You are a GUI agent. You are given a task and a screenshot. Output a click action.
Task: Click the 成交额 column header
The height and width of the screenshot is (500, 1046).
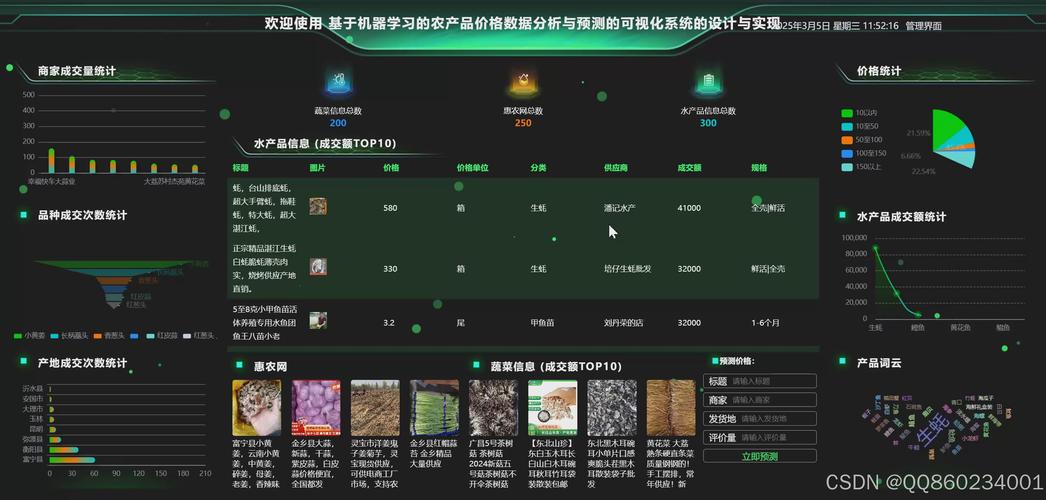[689, 168]
